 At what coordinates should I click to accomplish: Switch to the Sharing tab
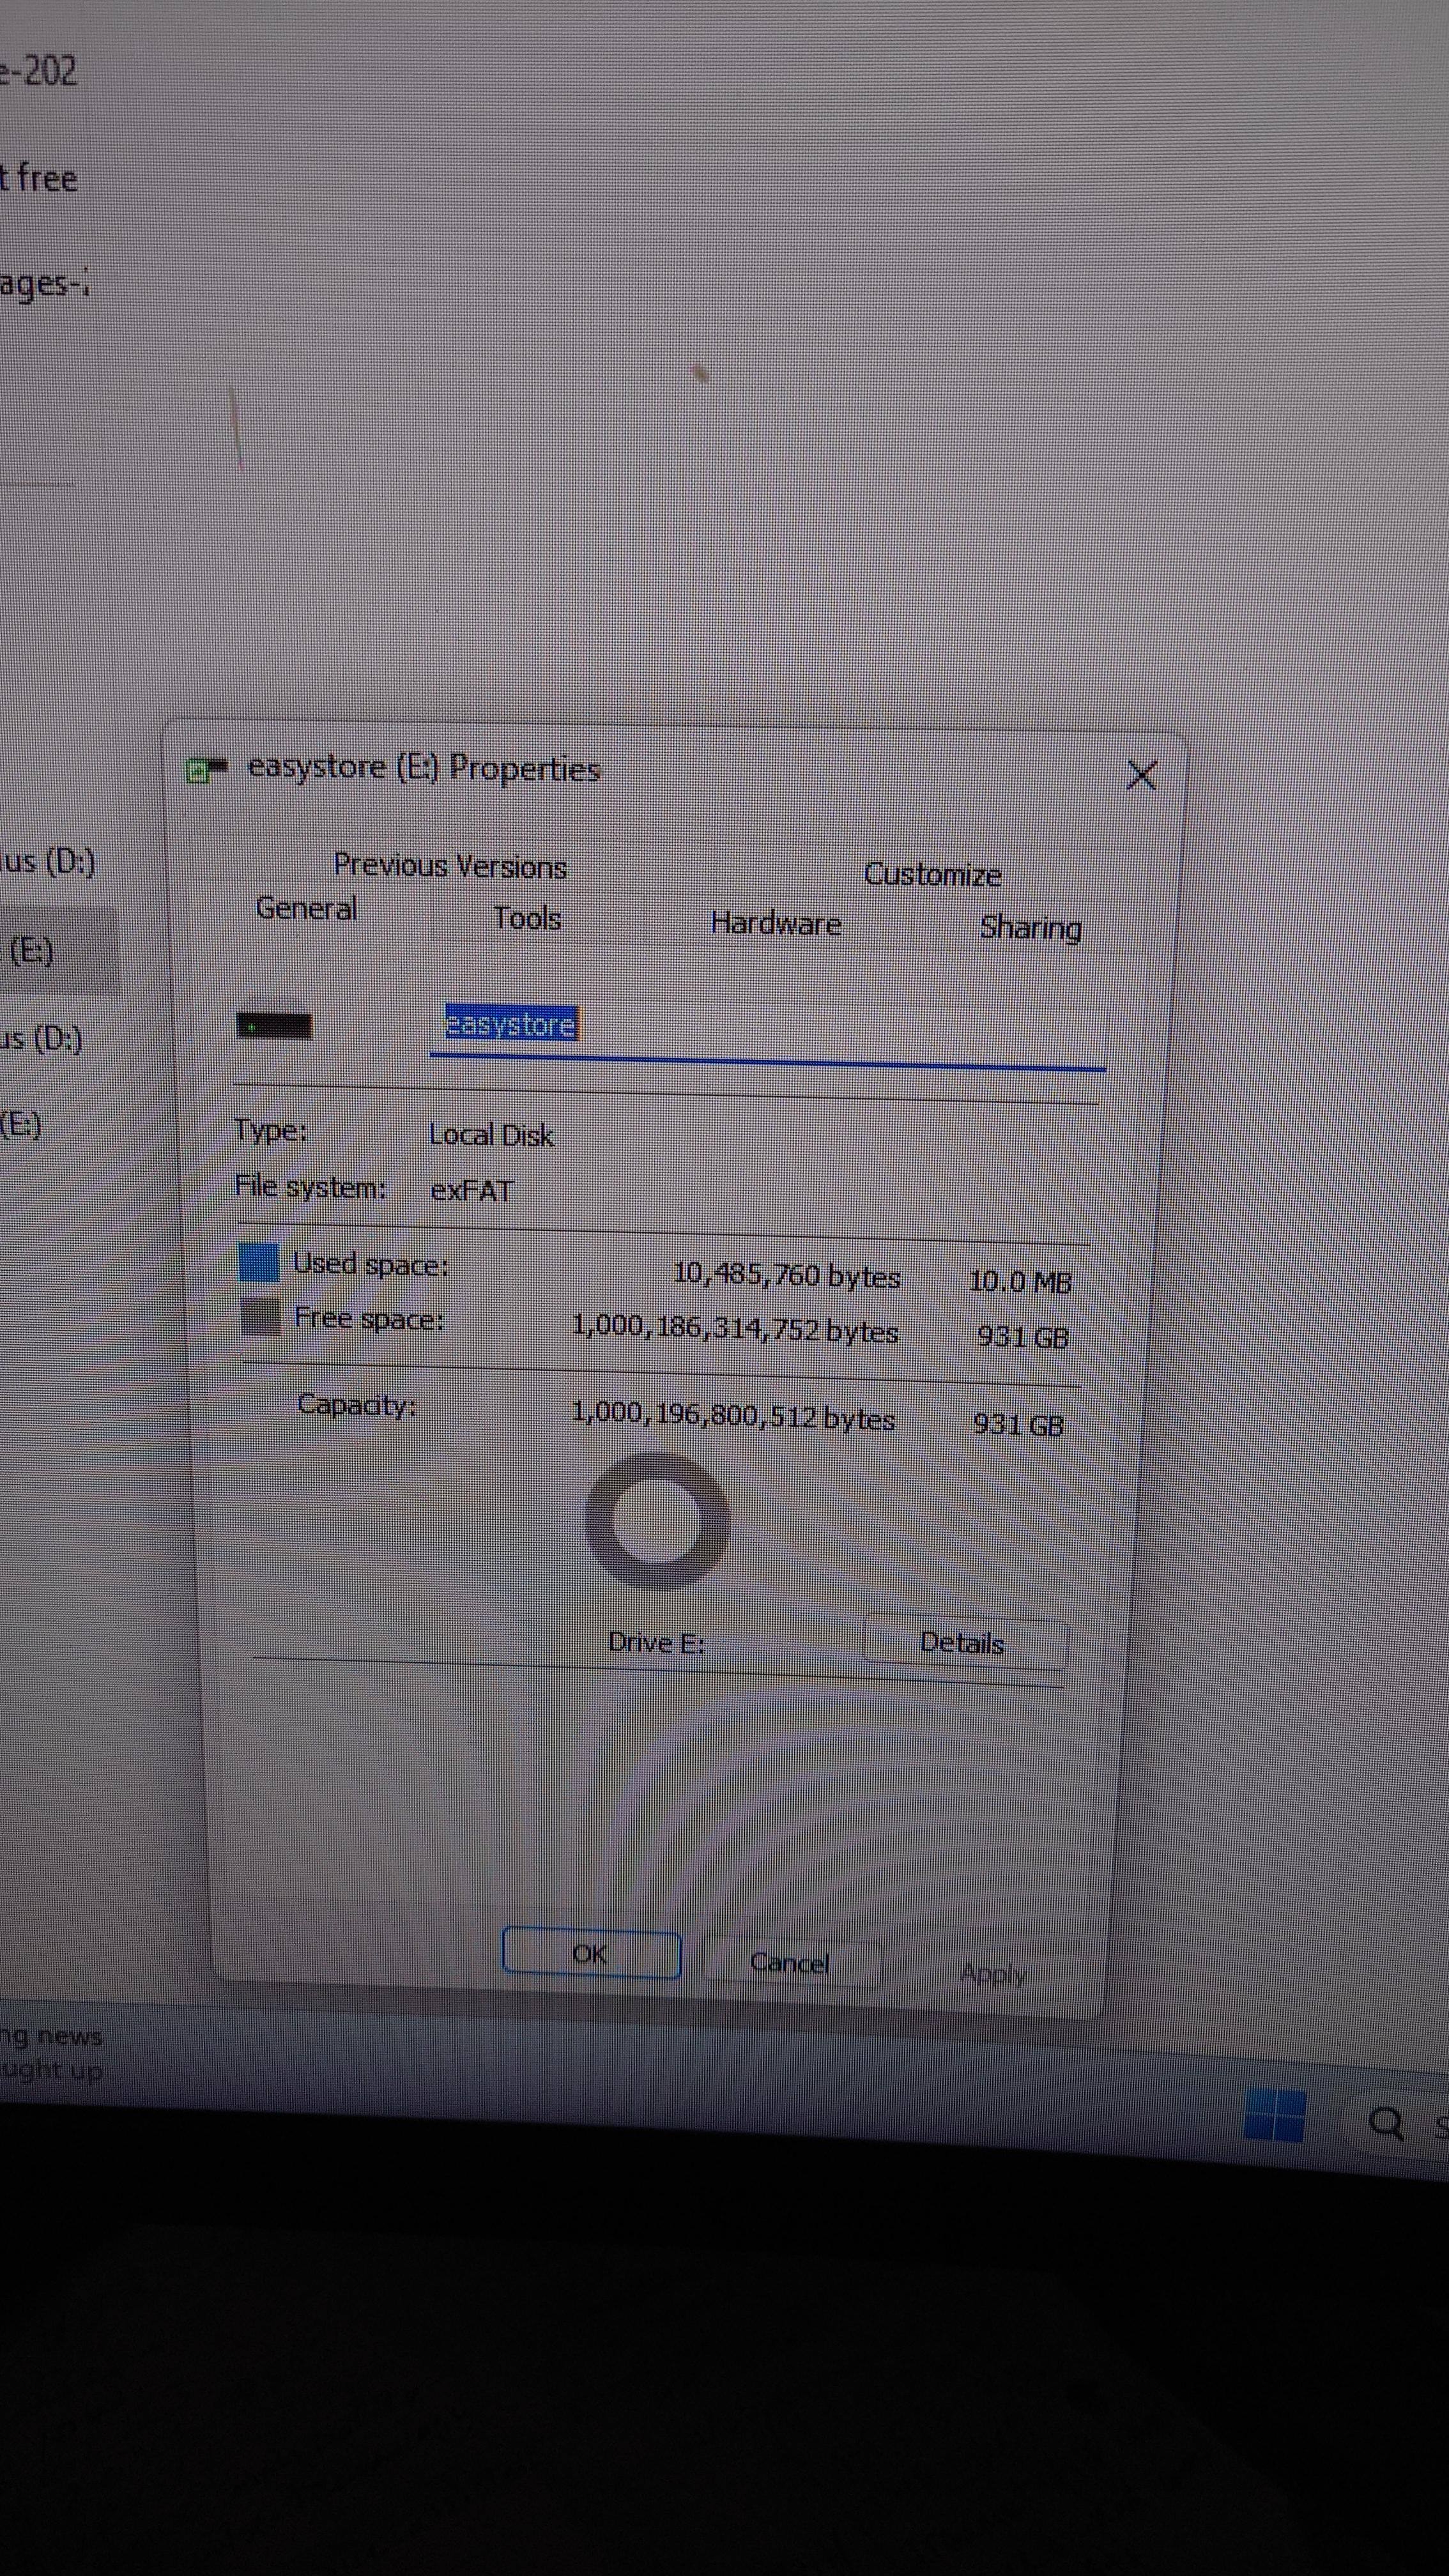pos(1030,928)
